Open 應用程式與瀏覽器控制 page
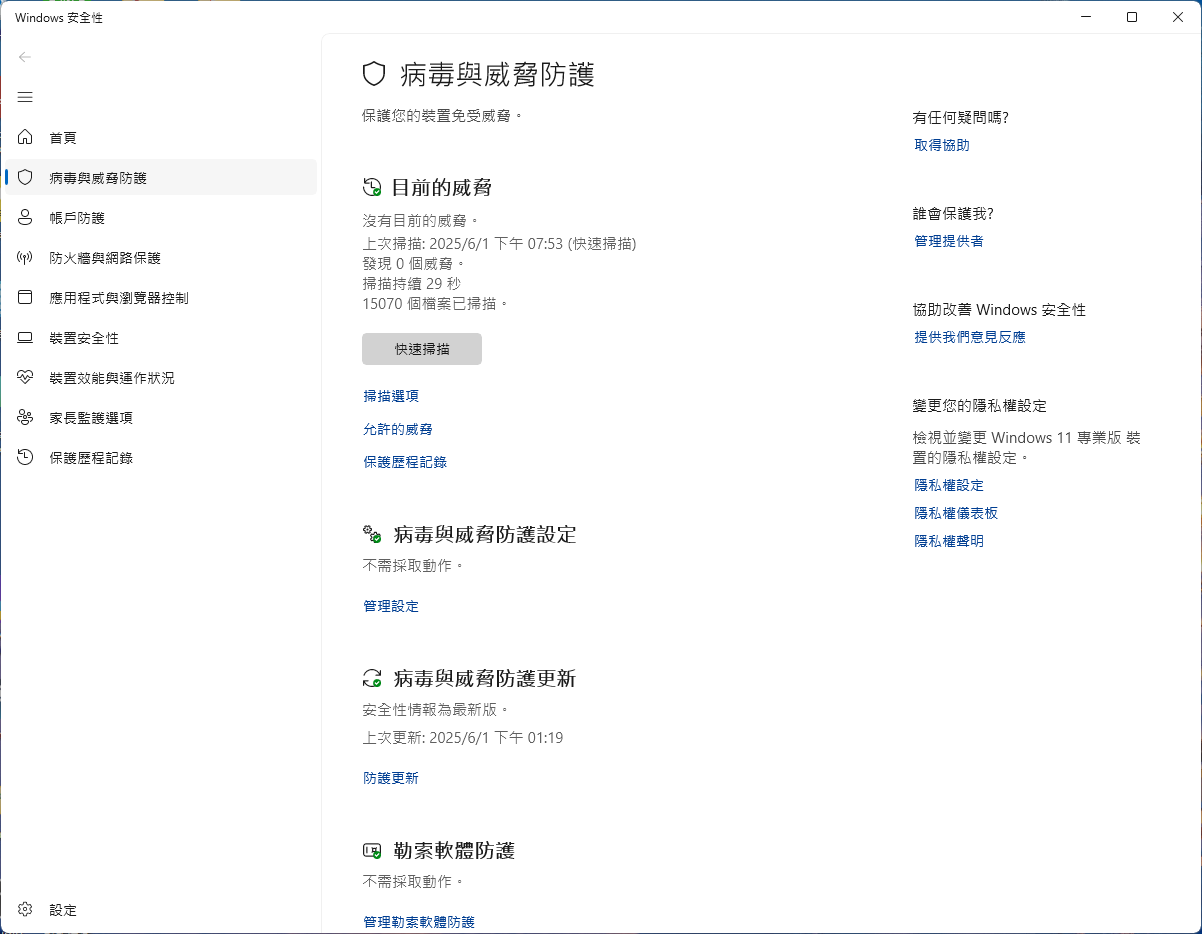This screenshot has height=934, width=1202. [160, 297]
